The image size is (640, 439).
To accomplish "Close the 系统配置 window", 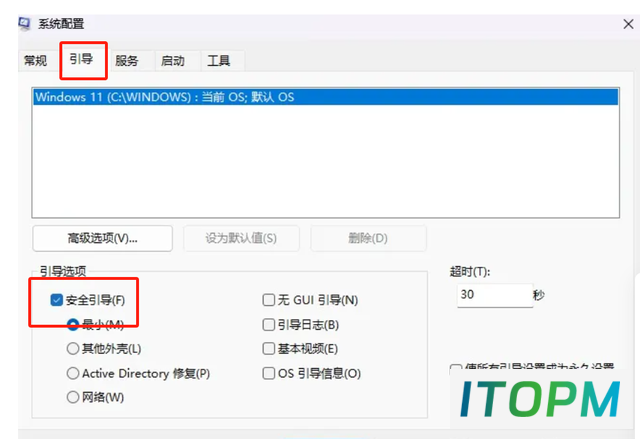I will click(628, 24).
